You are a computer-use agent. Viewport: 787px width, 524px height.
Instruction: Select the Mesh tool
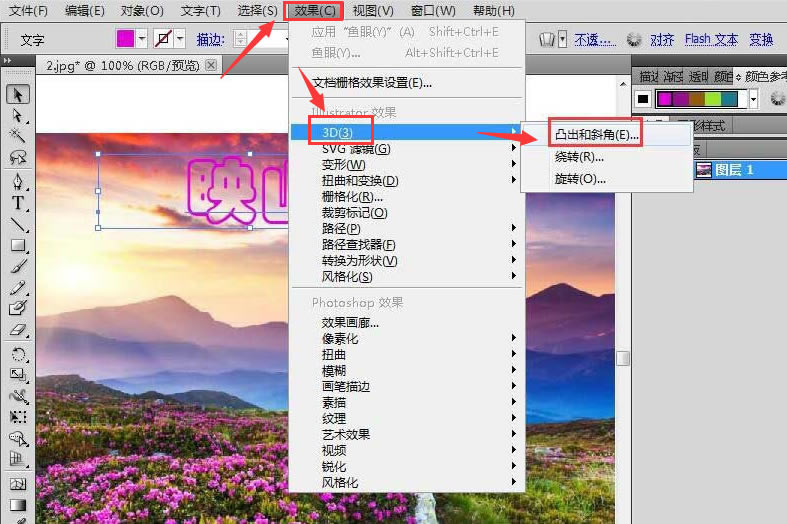18,484
